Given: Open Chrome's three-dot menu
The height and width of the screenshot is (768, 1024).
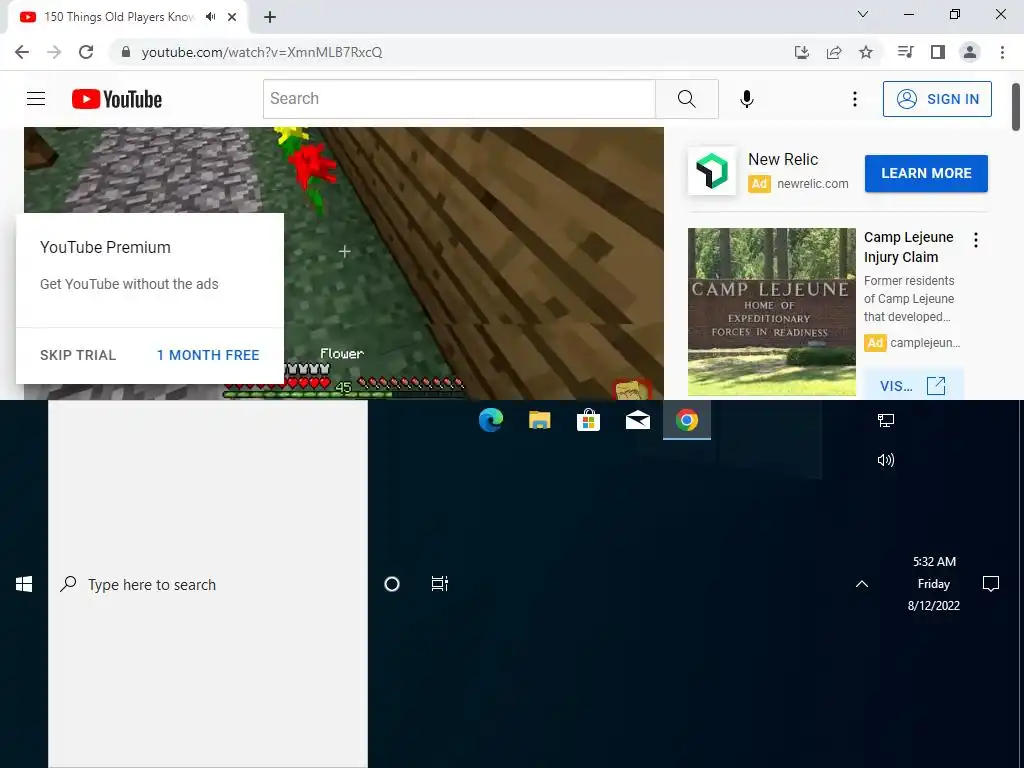Looking at the screenshot, I should click(x=1002, y=52).
